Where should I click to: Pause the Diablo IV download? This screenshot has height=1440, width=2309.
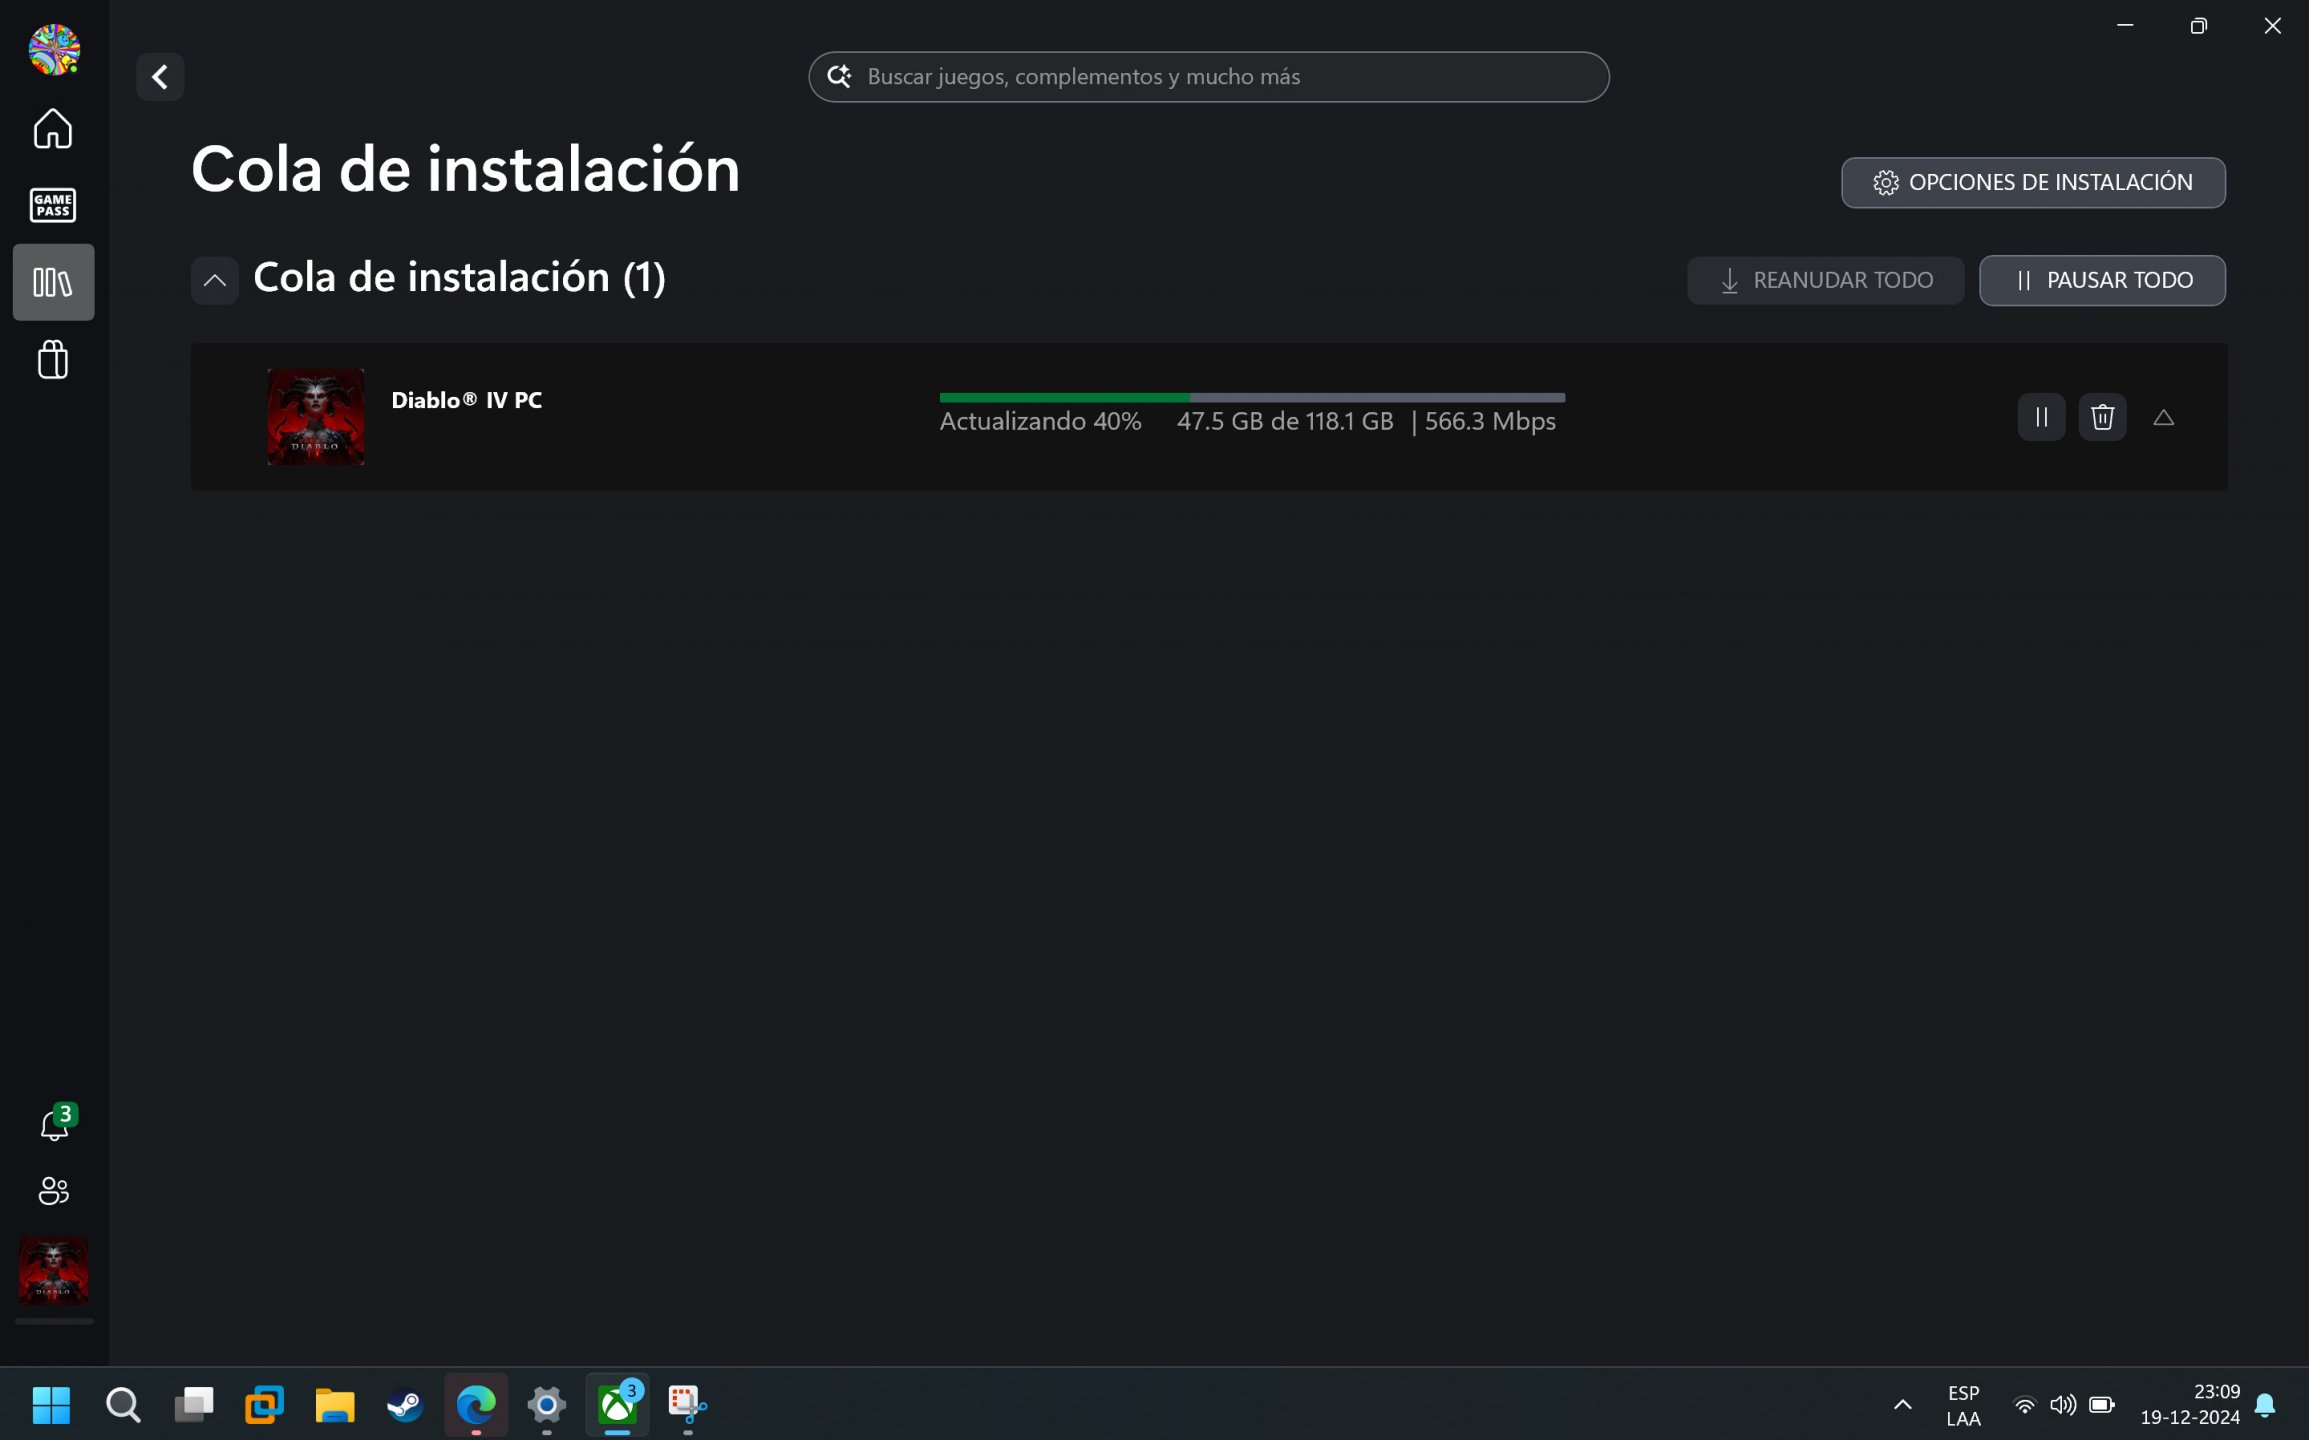2041,417
